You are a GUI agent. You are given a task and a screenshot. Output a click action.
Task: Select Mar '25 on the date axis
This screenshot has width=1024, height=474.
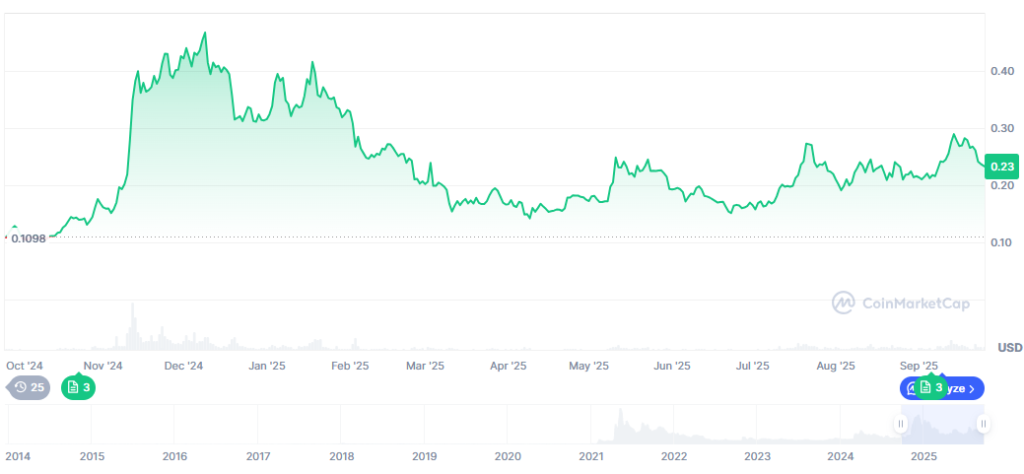click(425, 366)
